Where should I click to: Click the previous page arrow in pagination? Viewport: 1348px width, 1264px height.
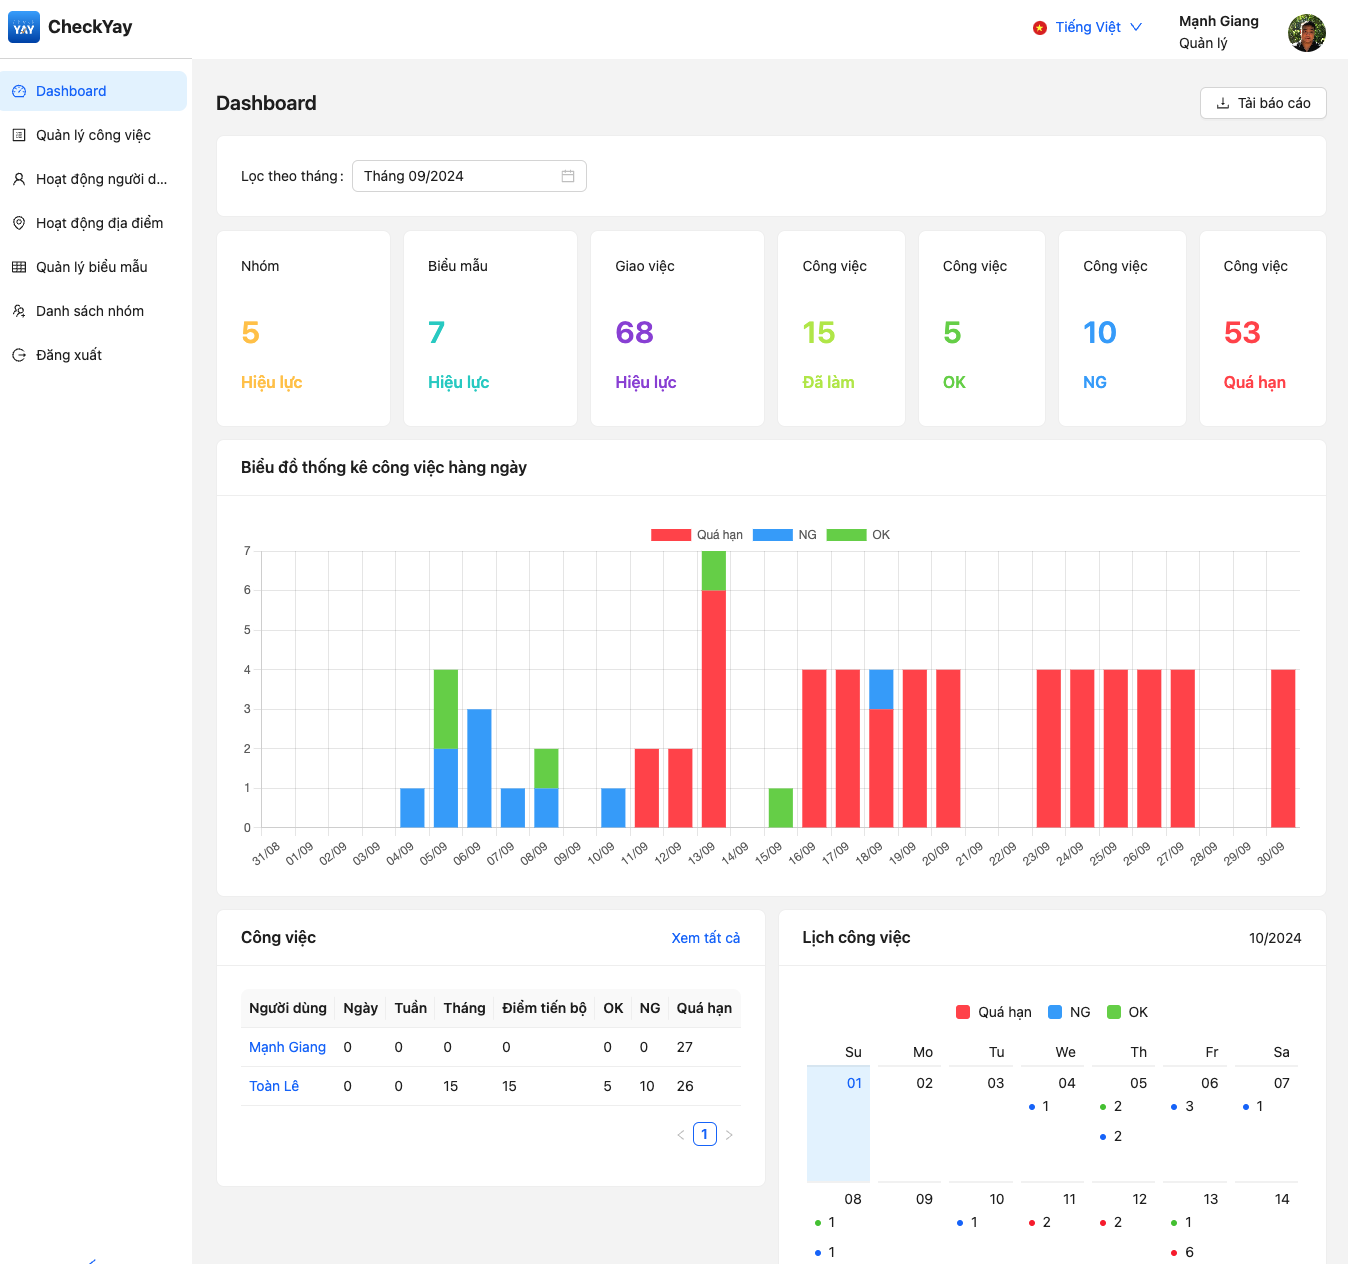(x=681, y=1134)
